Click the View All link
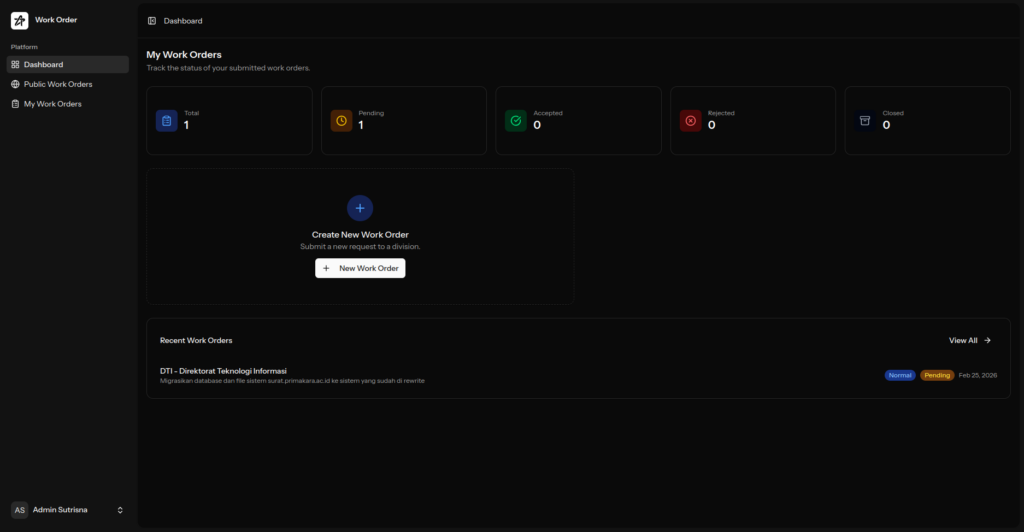The image size is (1024, 532). coord(969,340)
